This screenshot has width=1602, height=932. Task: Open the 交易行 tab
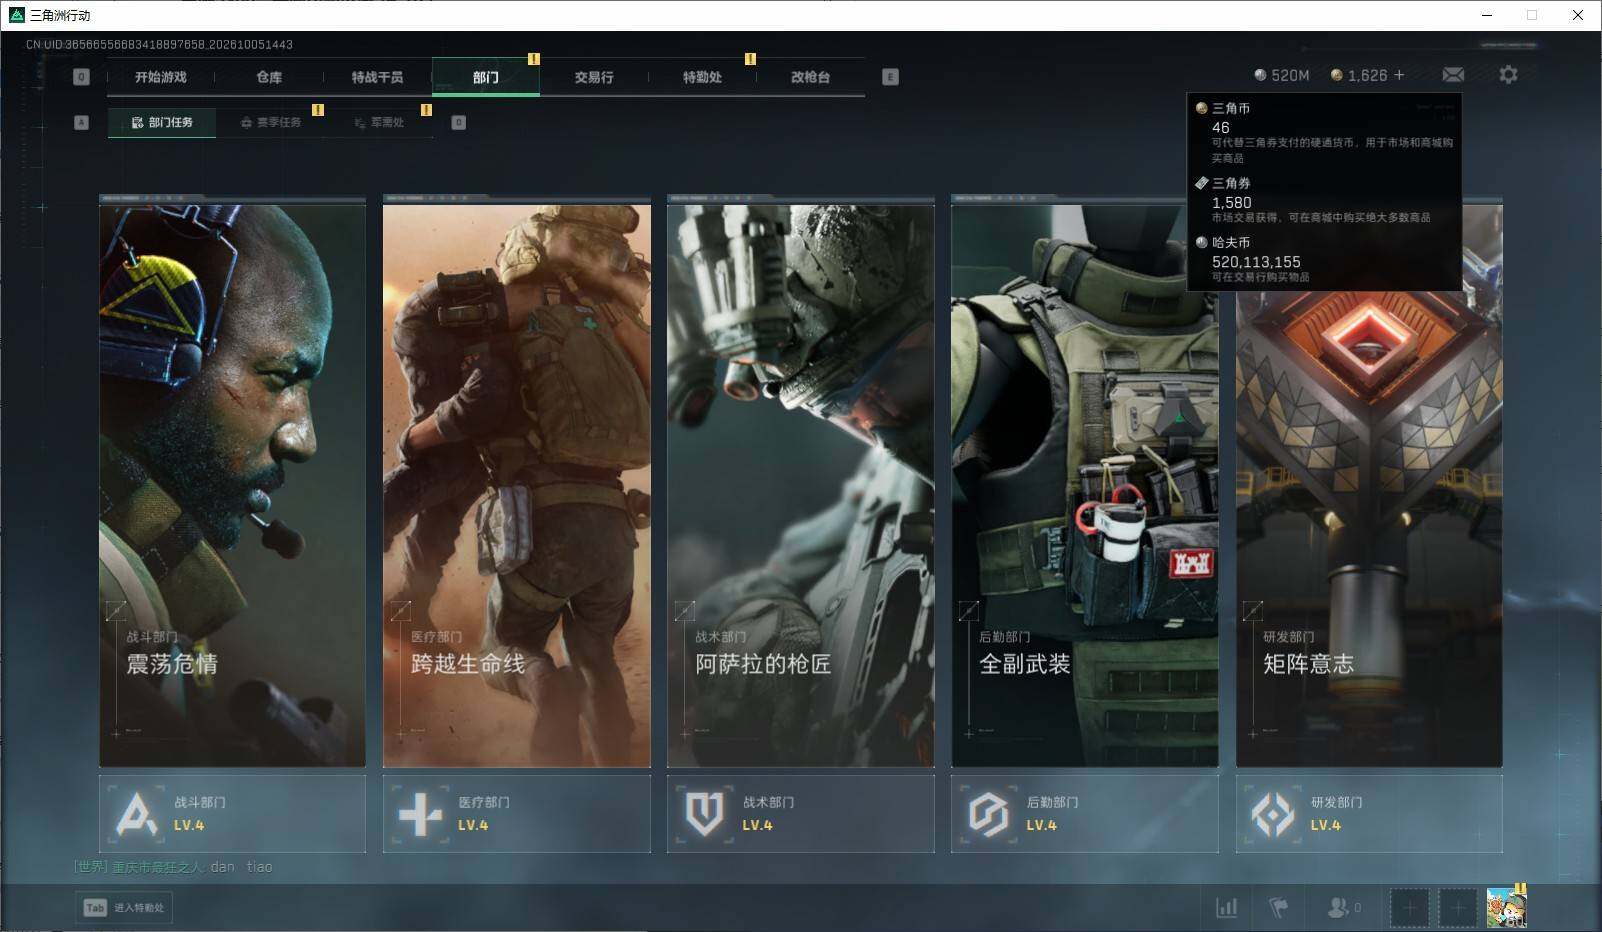[594, 77]
